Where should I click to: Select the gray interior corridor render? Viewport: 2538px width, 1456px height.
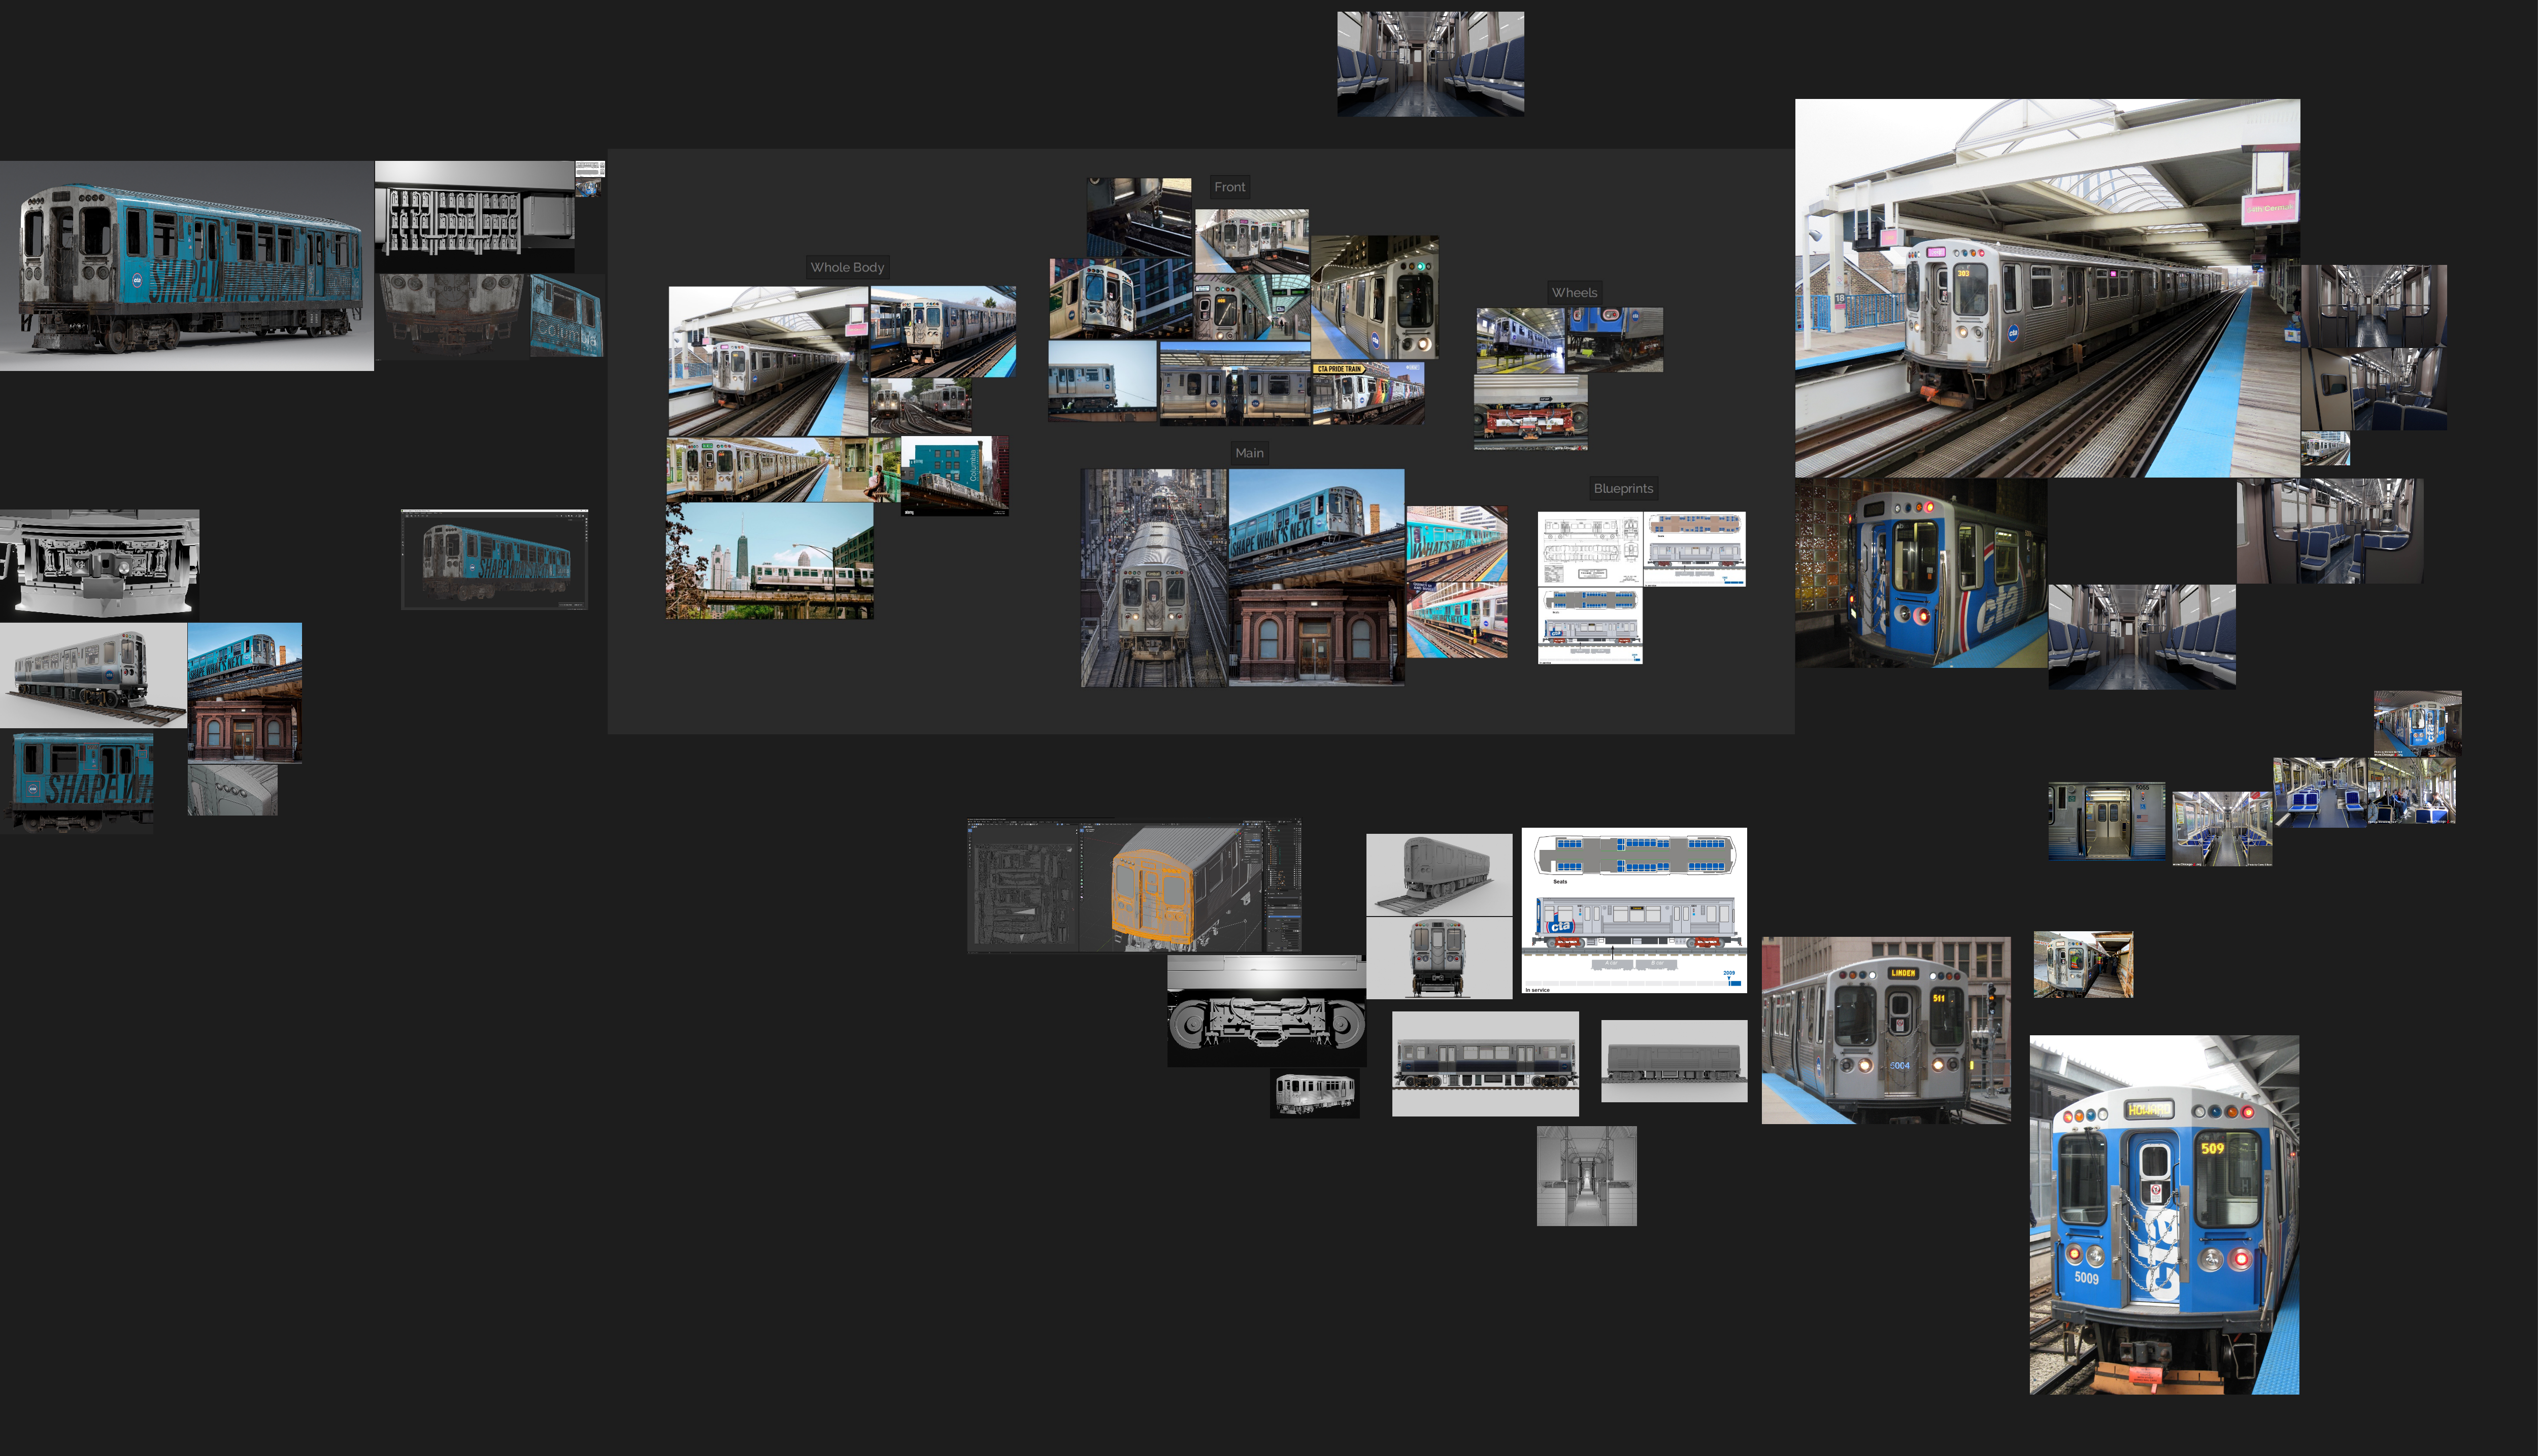click(1586, 1176)
